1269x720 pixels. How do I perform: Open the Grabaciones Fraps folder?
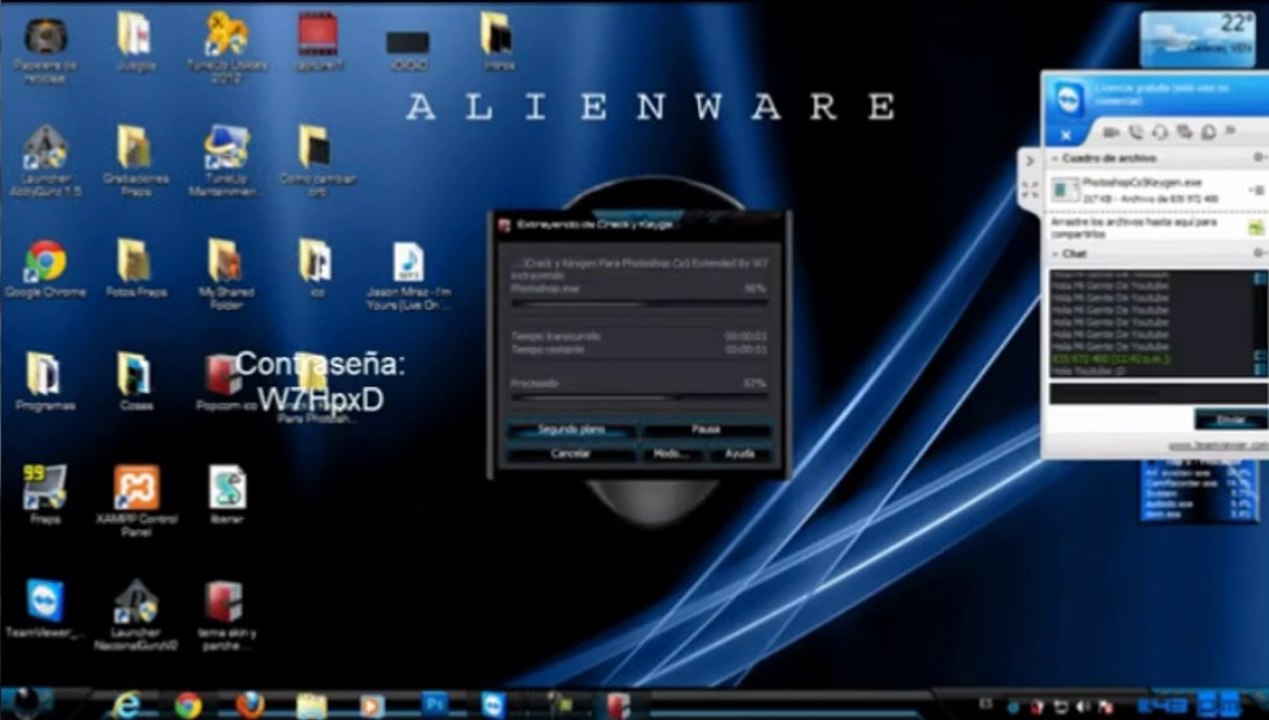pos(135,160)
